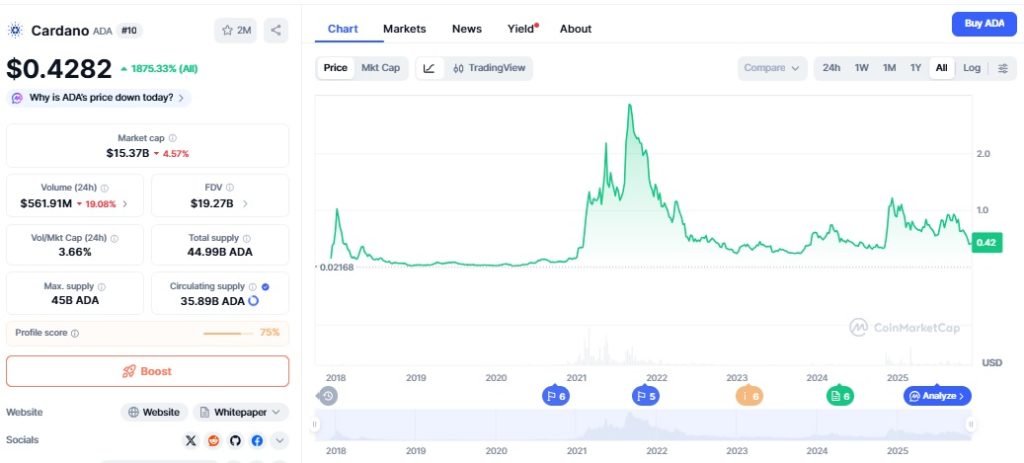1024x463 pixels.
Task: Expand FDV details chevron
Action: (x=245, y=204)
